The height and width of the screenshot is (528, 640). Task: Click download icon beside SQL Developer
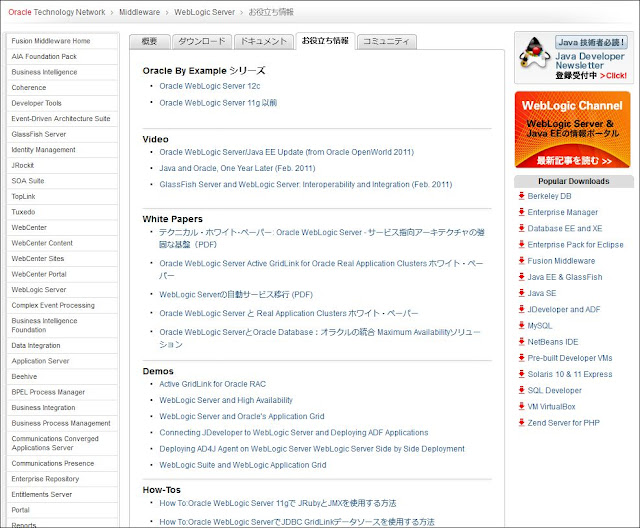(x=521, y=390)
